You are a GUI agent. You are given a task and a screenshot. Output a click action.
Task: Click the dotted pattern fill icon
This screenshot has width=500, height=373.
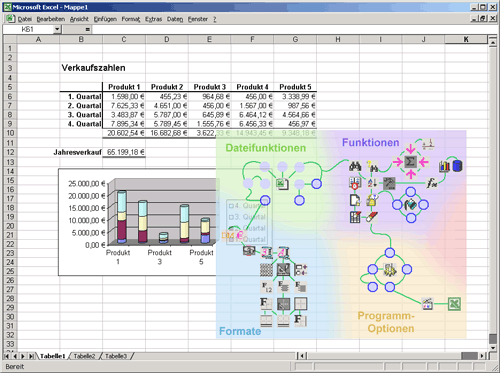pyautogui.click(x=266, y=270)
